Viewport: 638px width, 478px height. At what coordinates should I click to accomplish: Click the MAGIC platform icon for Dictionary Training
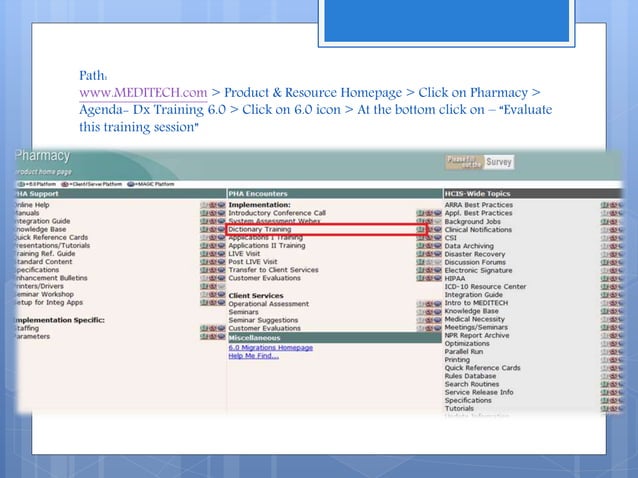[437, 229]
